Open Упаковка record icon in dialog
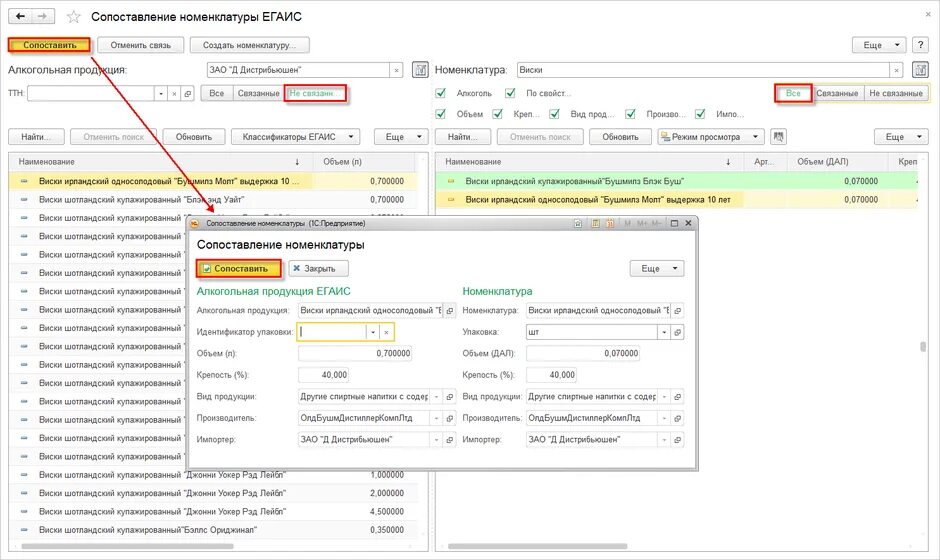The height and width of the screenshot is (560, 940). pos(677,332)
